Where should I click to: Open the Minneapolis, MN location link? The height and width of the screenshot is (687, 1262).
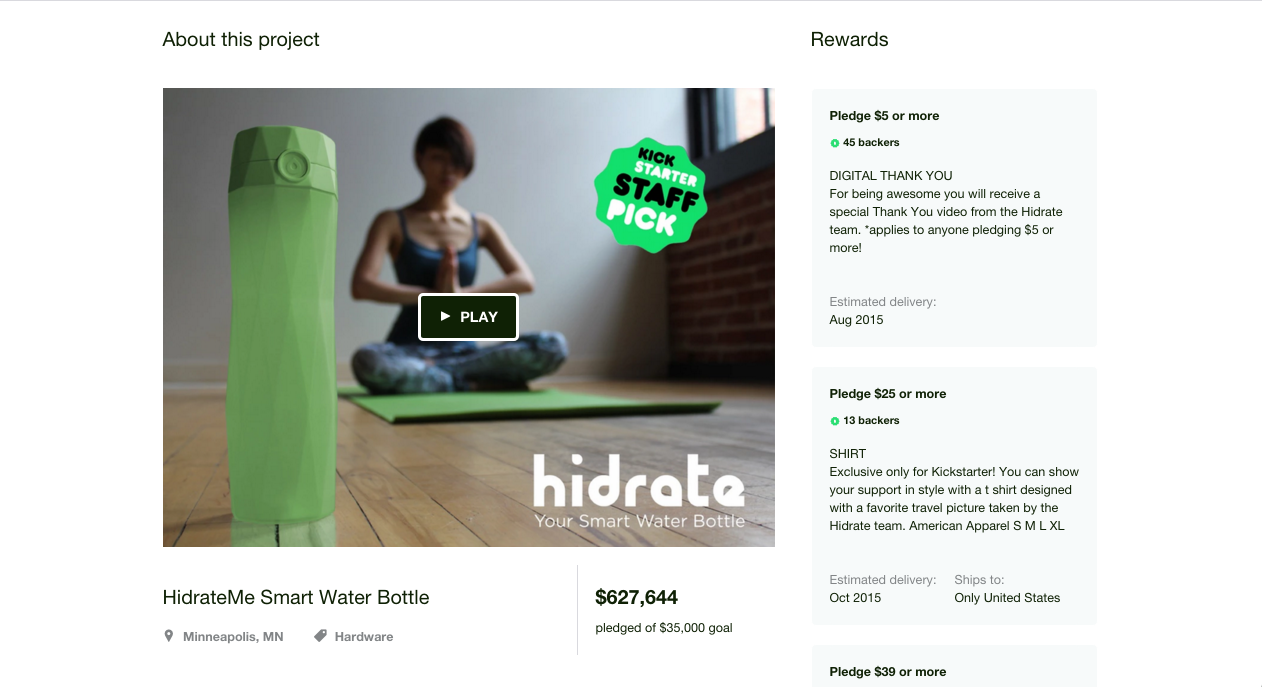pos(233,636)
